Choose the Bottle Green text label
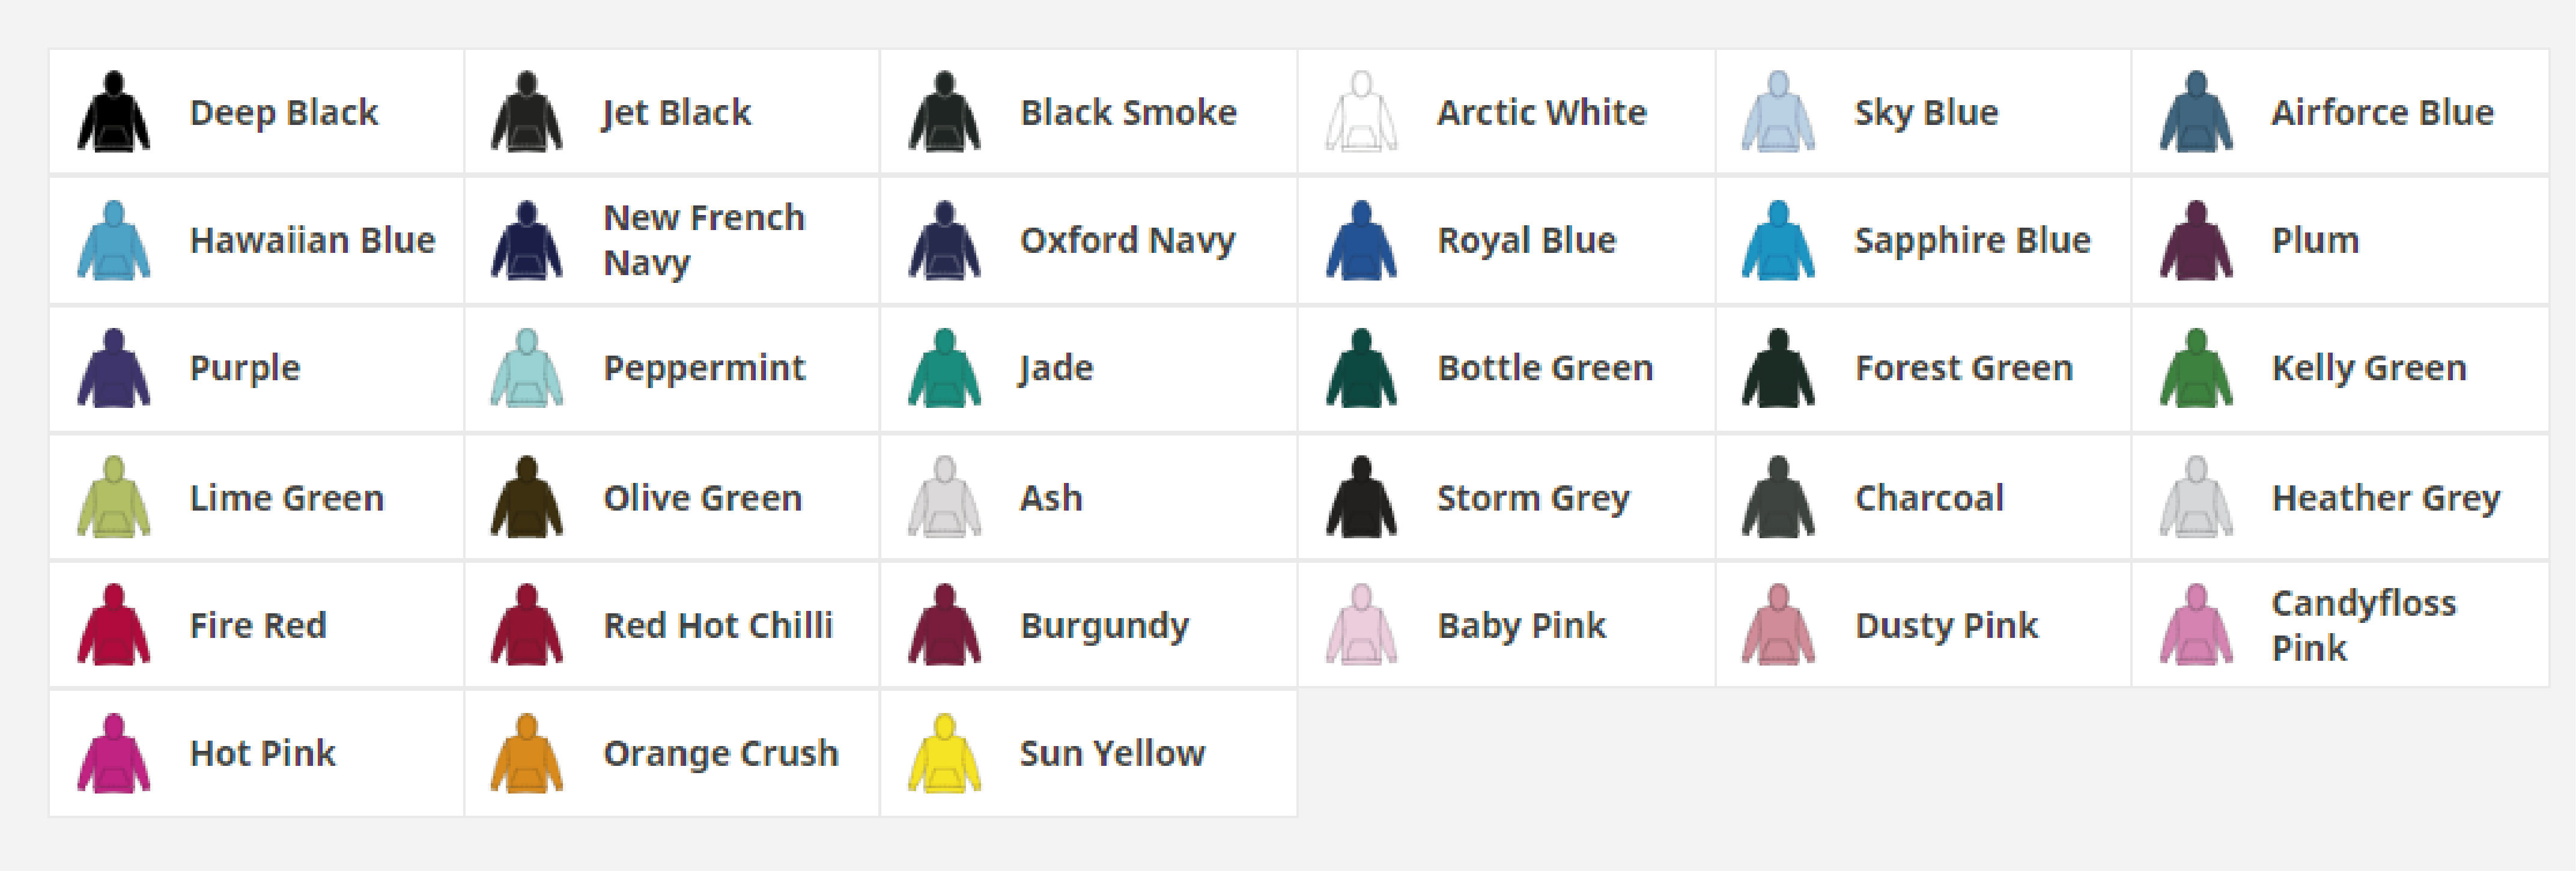The image size is (2576, 871). pyautogui.click(x=1545, y=368)
